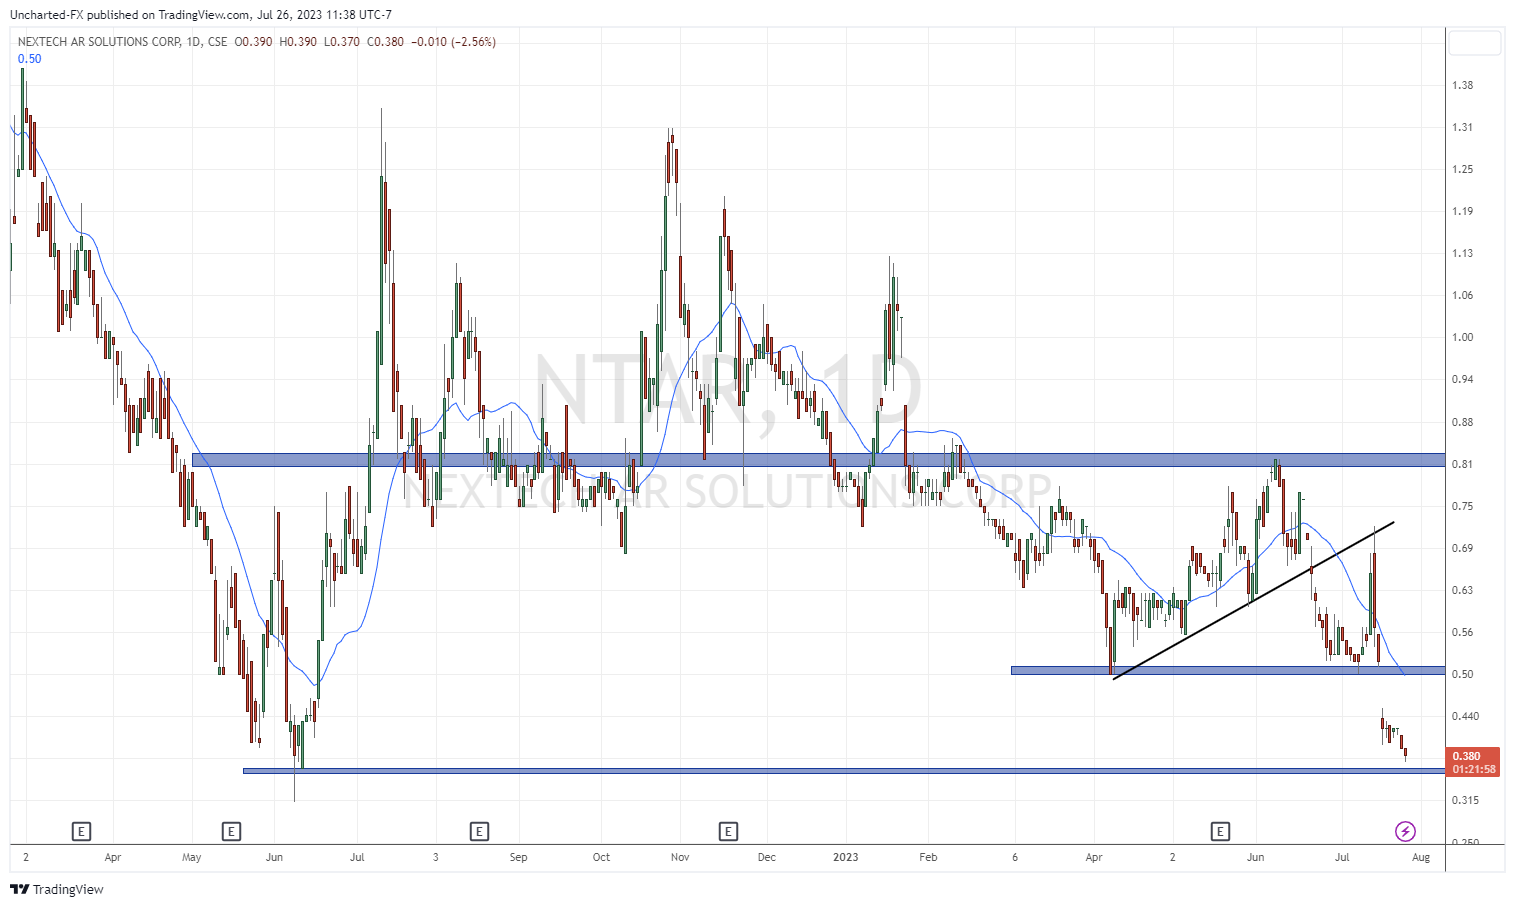Open the earnings marker E between Nov and Dec
Image resolution: width=1515 pixels, height=907 pixels.
pyautogui.click(x=728, y=831)
